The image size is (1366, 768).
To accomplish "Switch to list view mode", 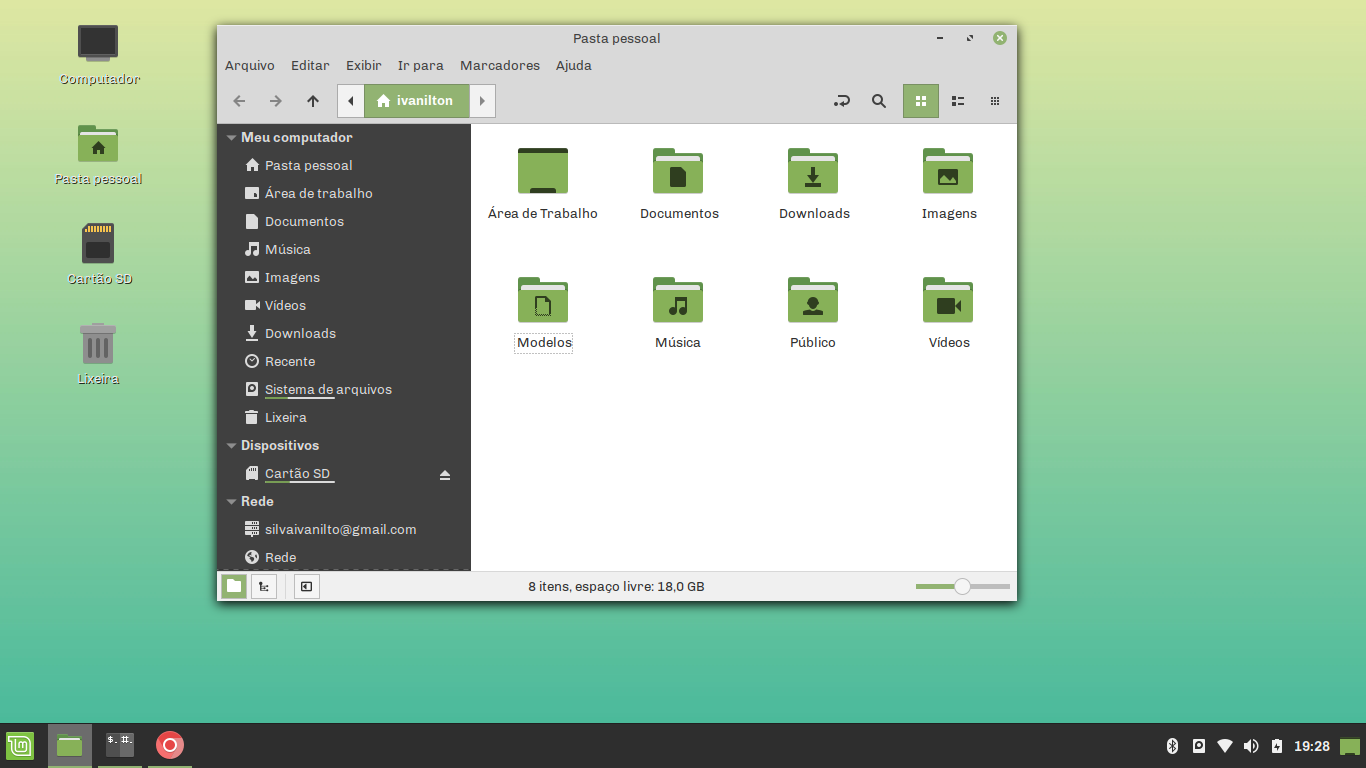I will click(x=958, y=101).
